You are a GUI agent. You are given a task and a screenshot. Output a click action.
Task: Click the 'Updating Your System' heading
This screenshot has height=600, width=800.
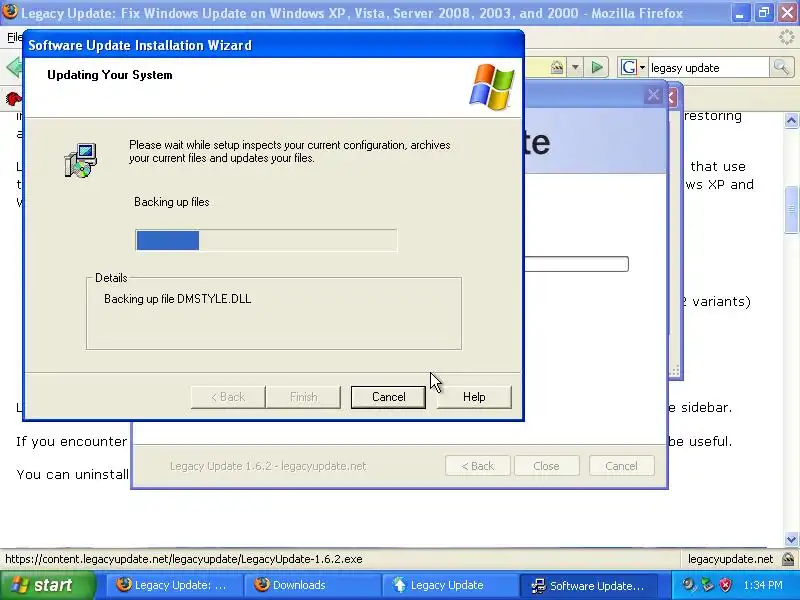(110, 75)
